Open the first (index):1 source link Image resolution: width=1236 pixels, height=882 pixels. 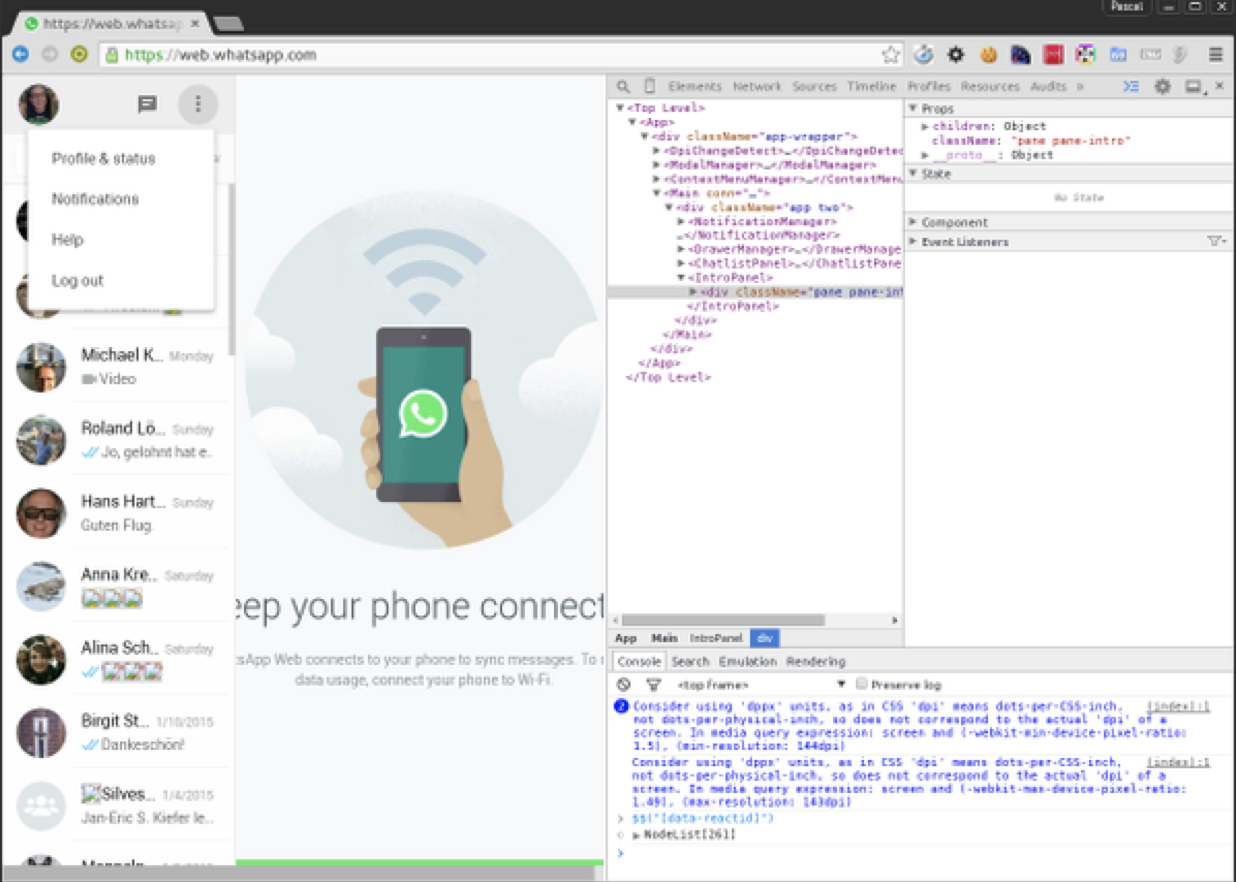point(1178,707)
